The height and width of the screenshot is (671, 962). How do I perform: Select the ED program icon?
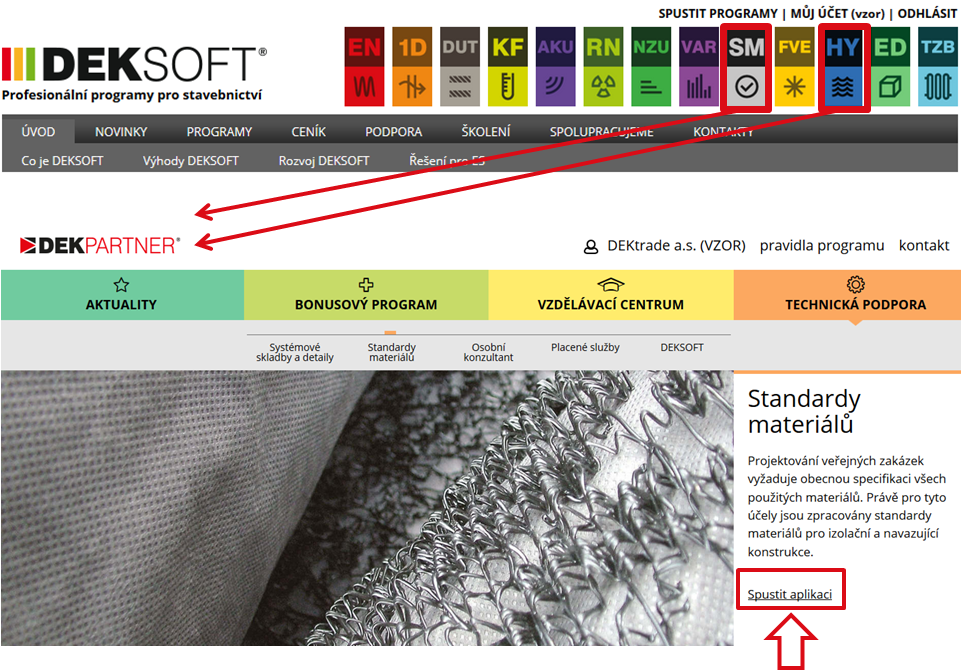890,66
